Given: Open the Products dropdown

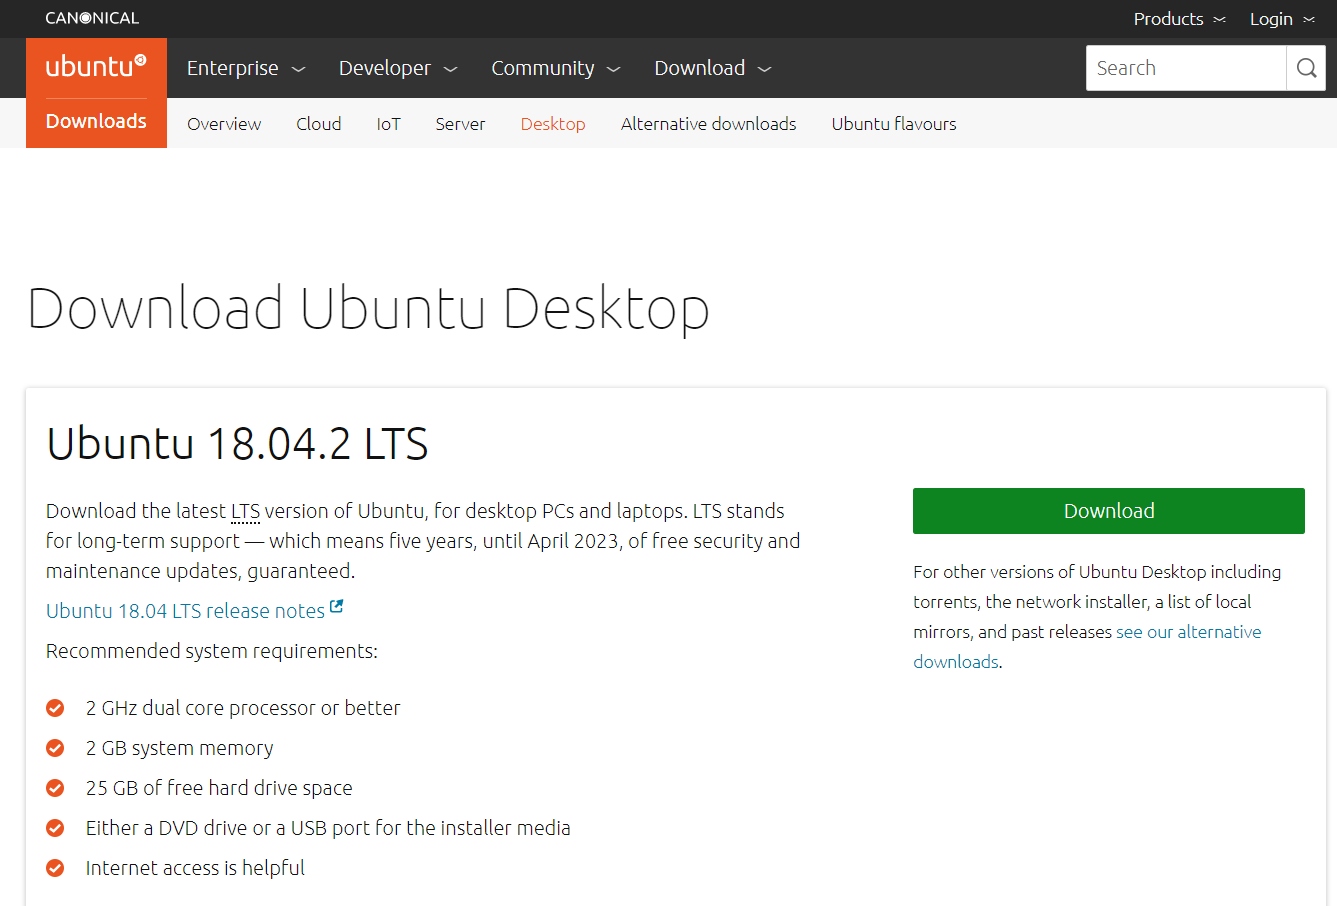Looking at the screenshot, I should [1179, 19].
